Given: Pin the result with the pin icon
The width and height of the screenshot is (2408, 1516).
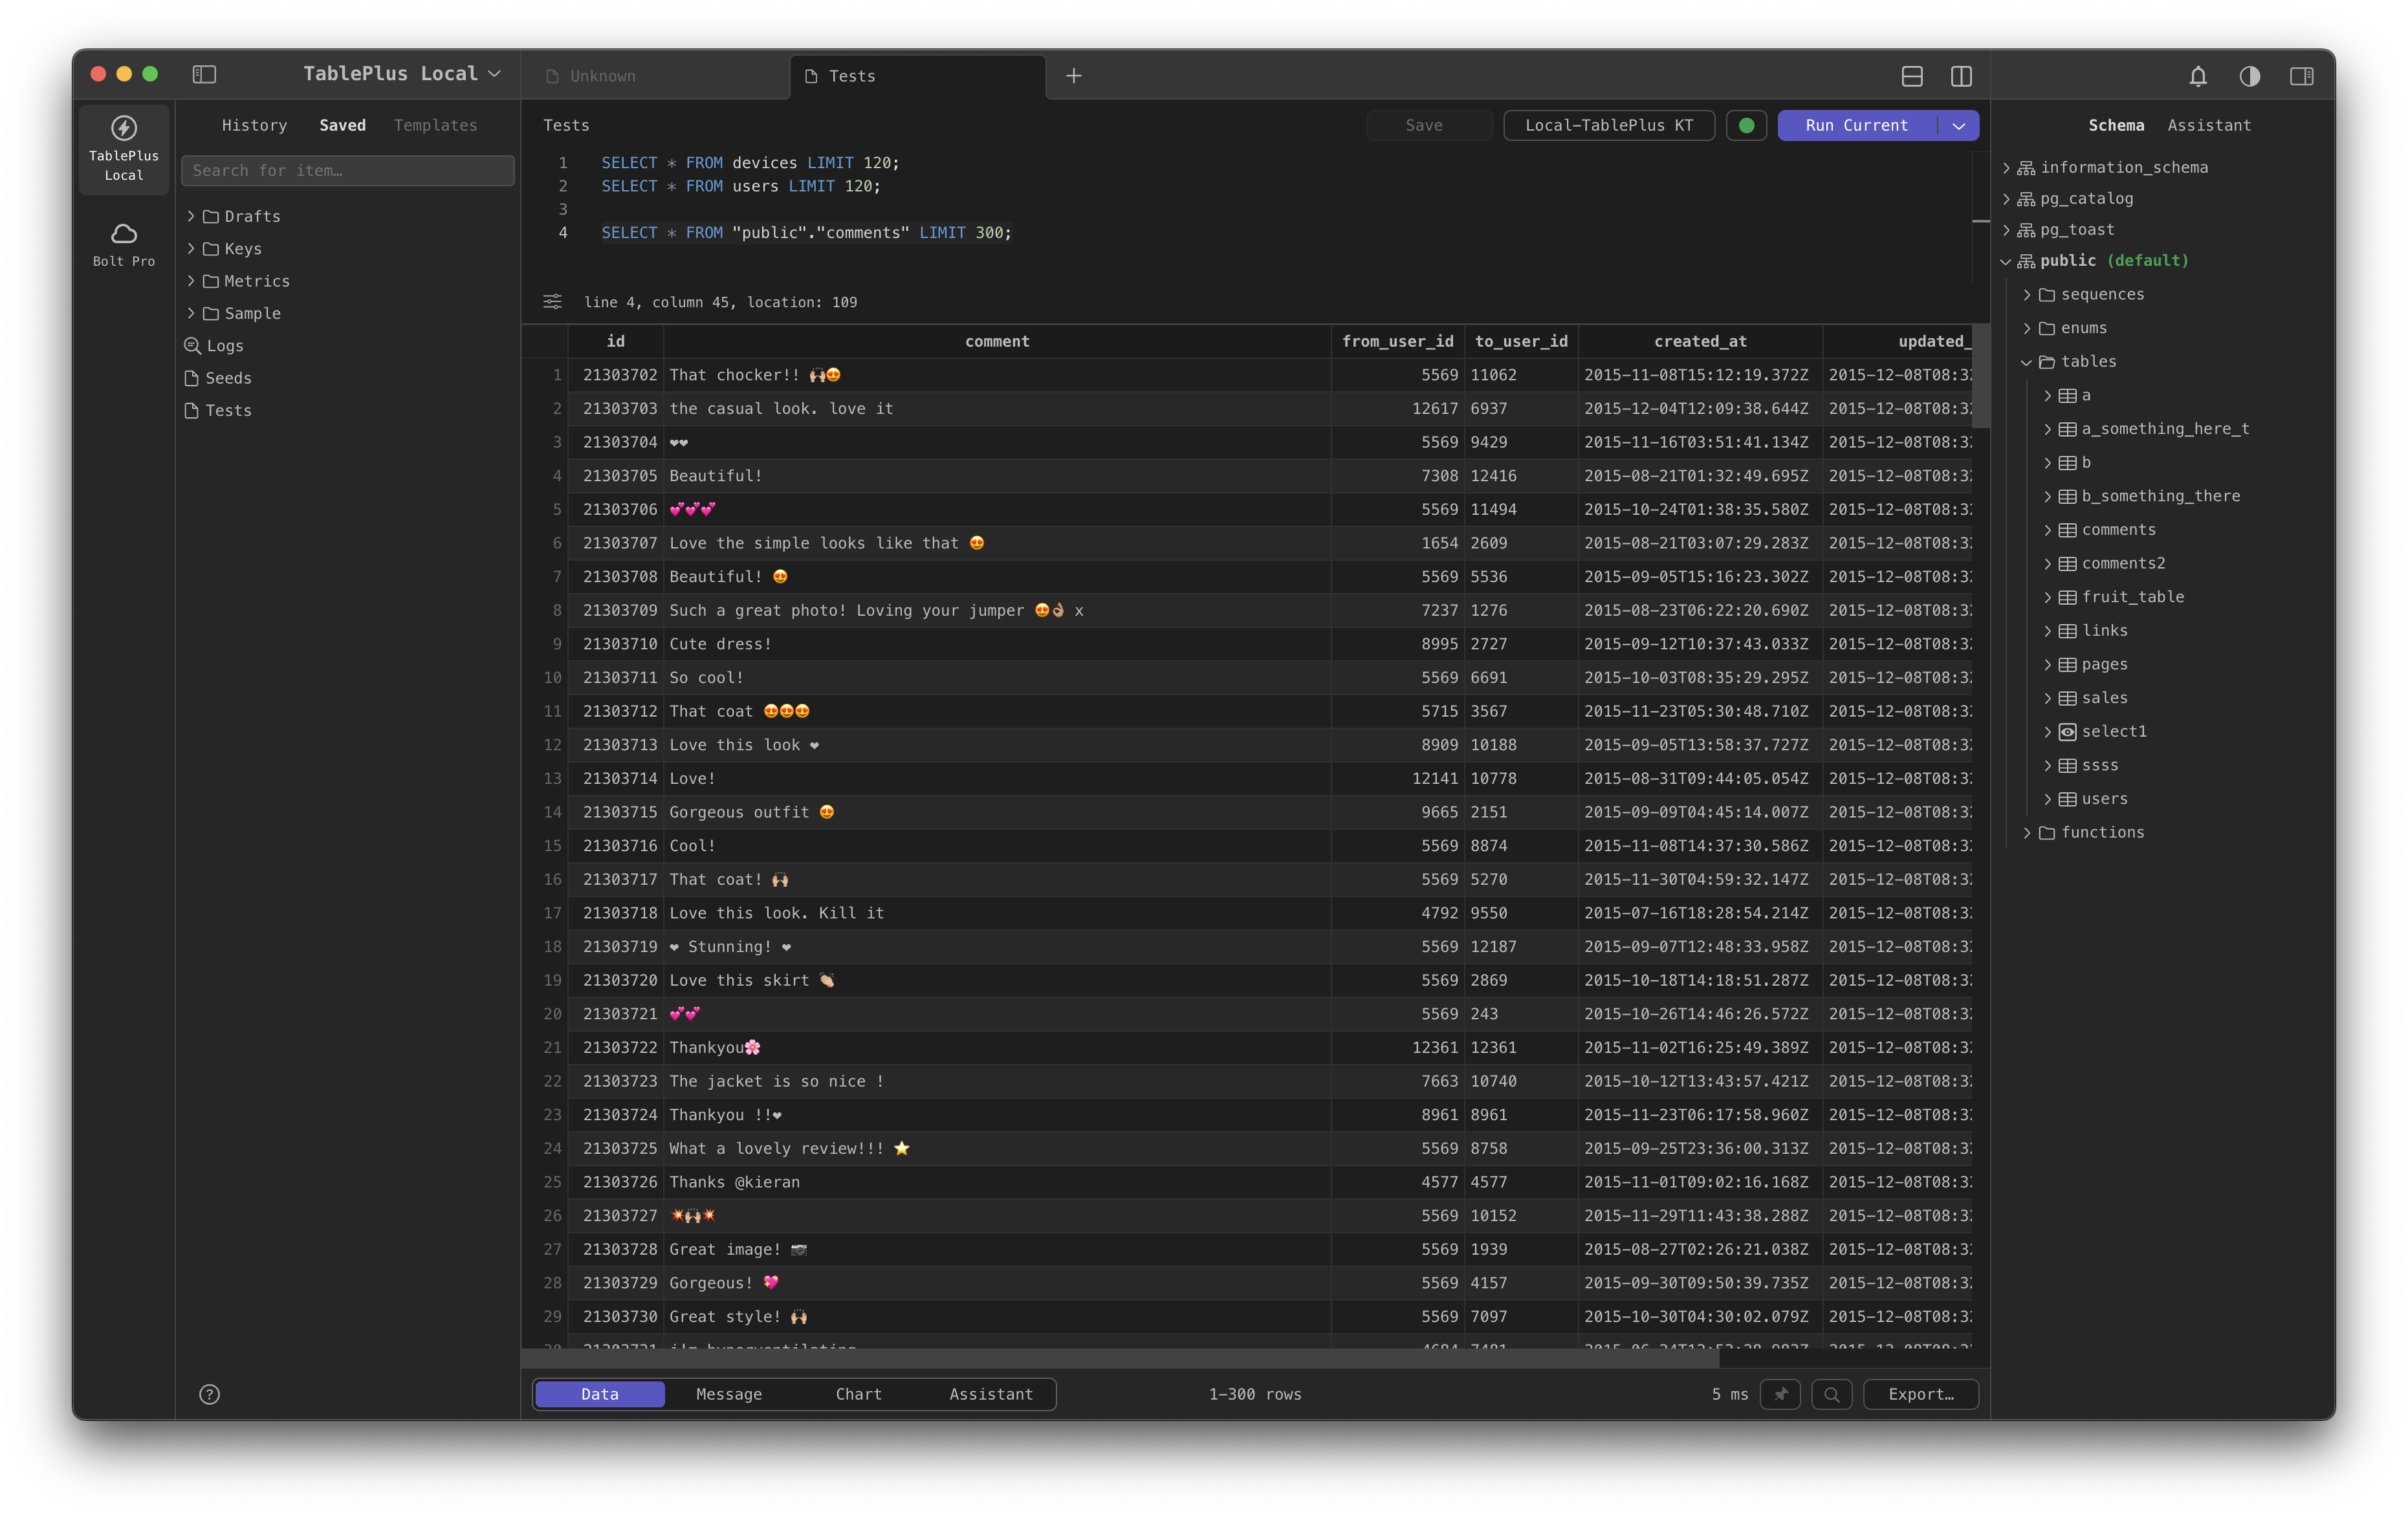Looking at the screenshot, I should pos(1780,1394).
